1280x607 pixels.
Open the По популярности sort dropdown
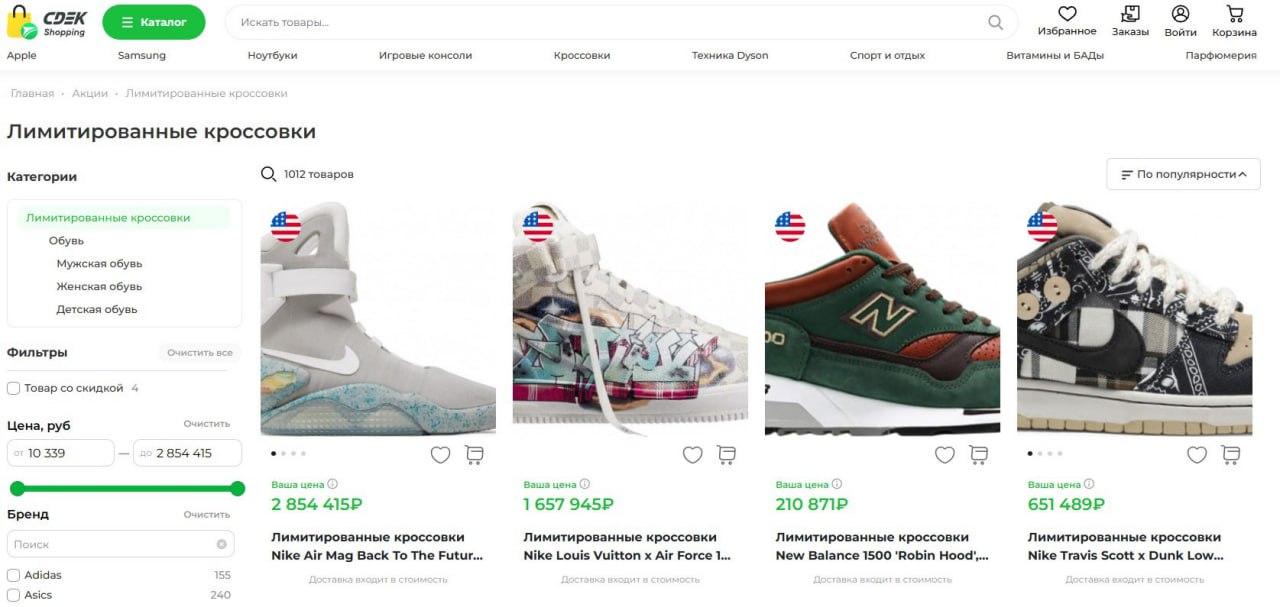tap(1183, 174)
